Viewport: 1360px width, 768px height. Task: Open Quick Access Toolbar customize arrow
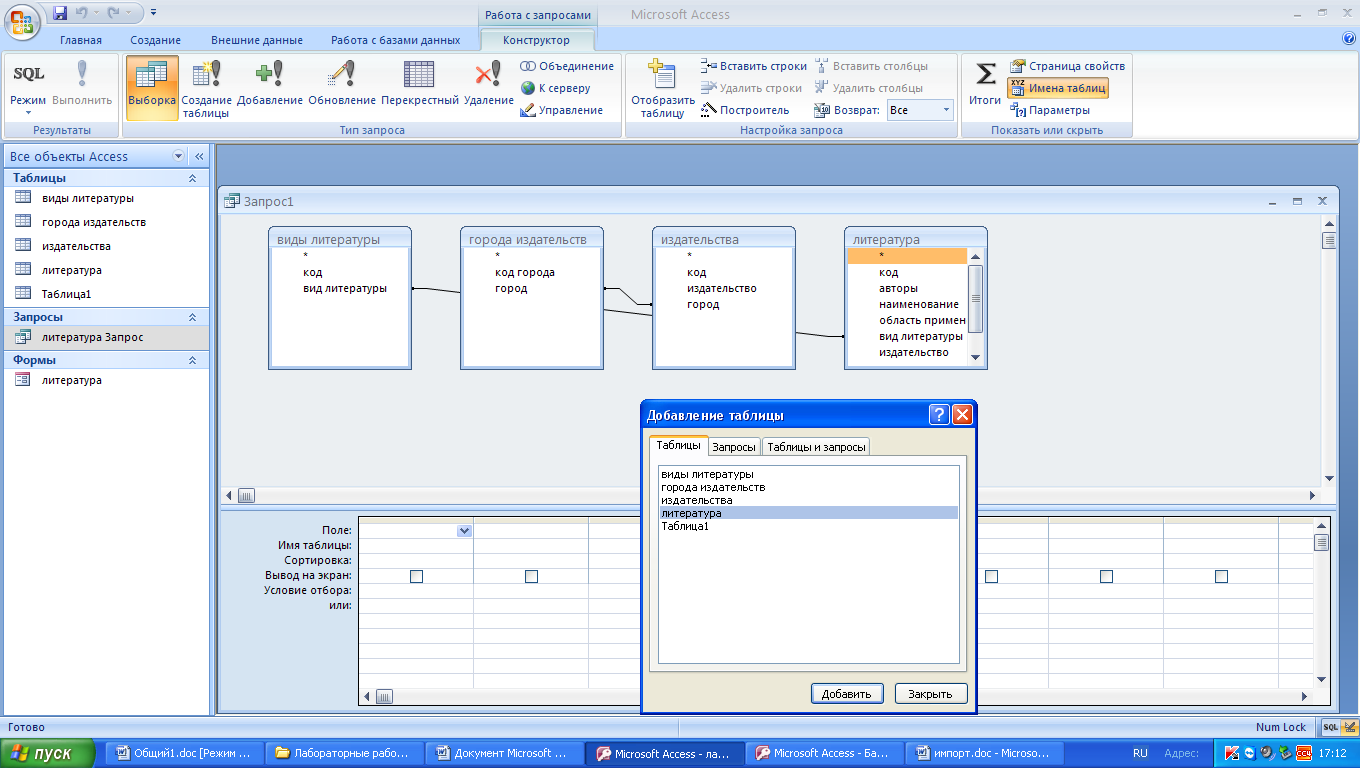click(x=154, y=13)
